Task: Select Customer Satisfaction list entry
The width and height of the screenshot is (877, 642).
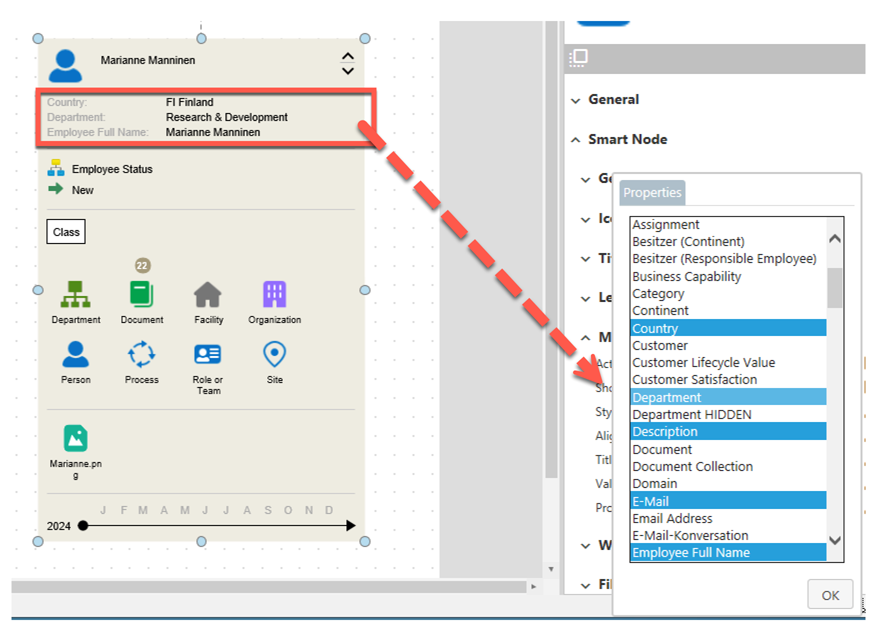Action: click(727, 379)
